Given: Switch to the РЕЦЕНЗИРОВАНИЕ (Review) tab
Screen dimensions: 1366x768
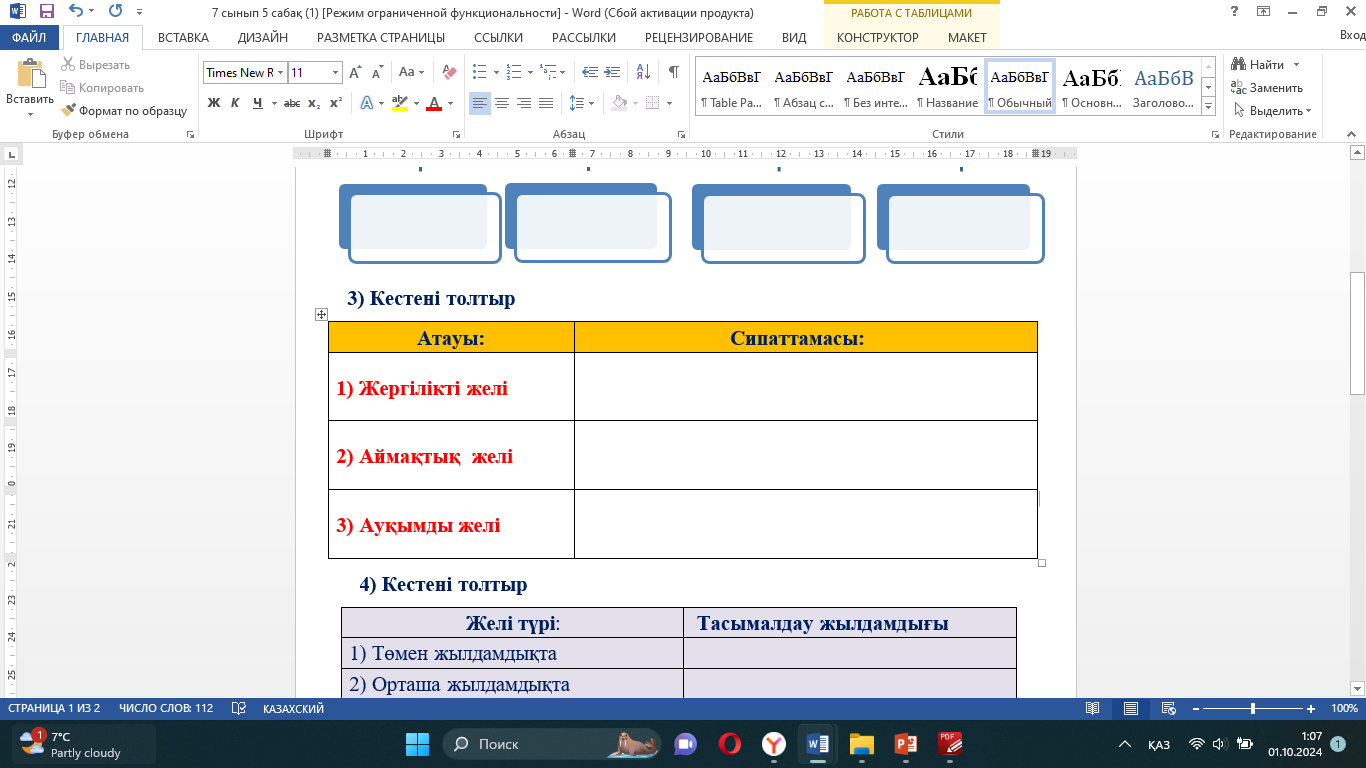Looking at the screenshot, I should [x=699, y=38].
